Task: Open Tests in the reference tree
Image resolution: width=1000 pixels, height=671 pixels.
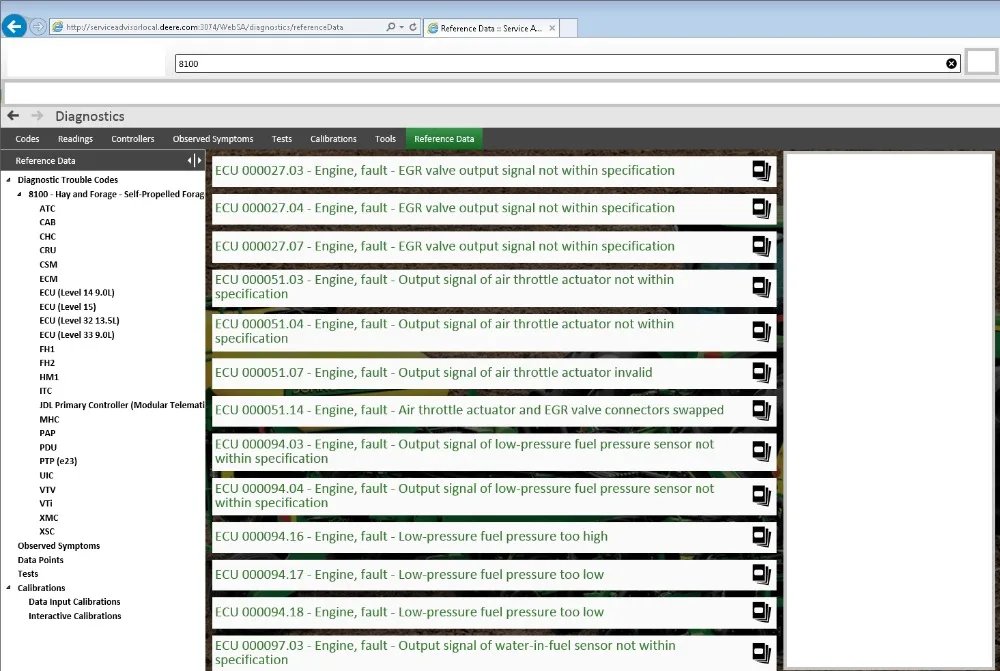Action: click(x=28, y=574)
